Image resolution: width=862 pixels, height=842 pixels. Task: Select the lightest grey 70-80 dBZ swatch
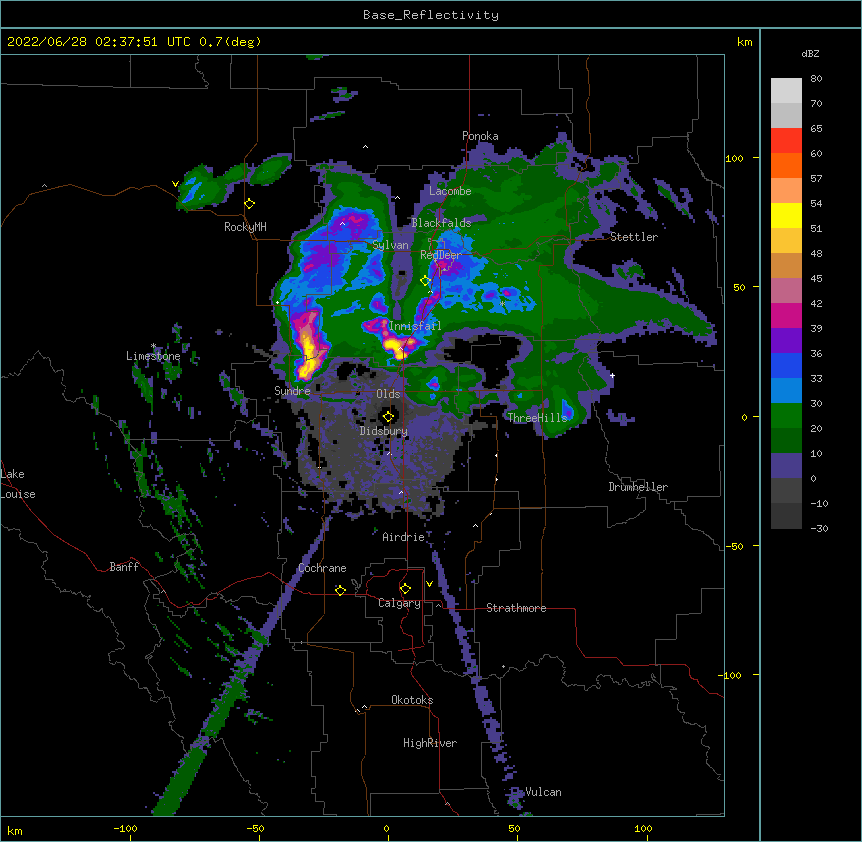786,91
